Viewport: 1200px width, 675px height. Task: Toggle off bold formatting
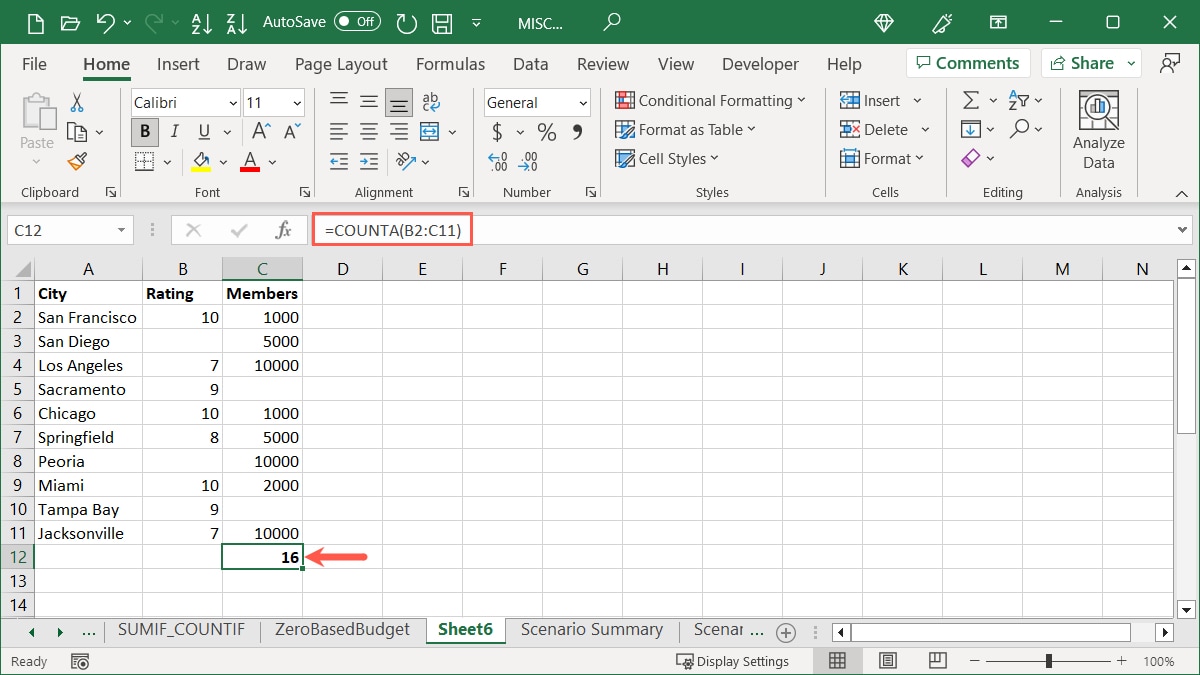(x=144, y=131)
